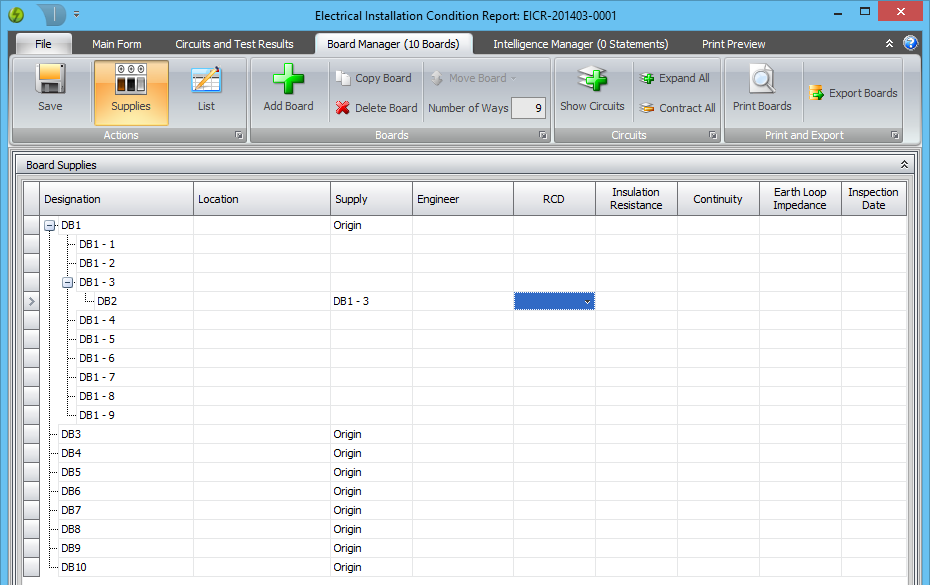Open the help question mark icon
Viewport: 930px width, 585px height.
point(910,43)
